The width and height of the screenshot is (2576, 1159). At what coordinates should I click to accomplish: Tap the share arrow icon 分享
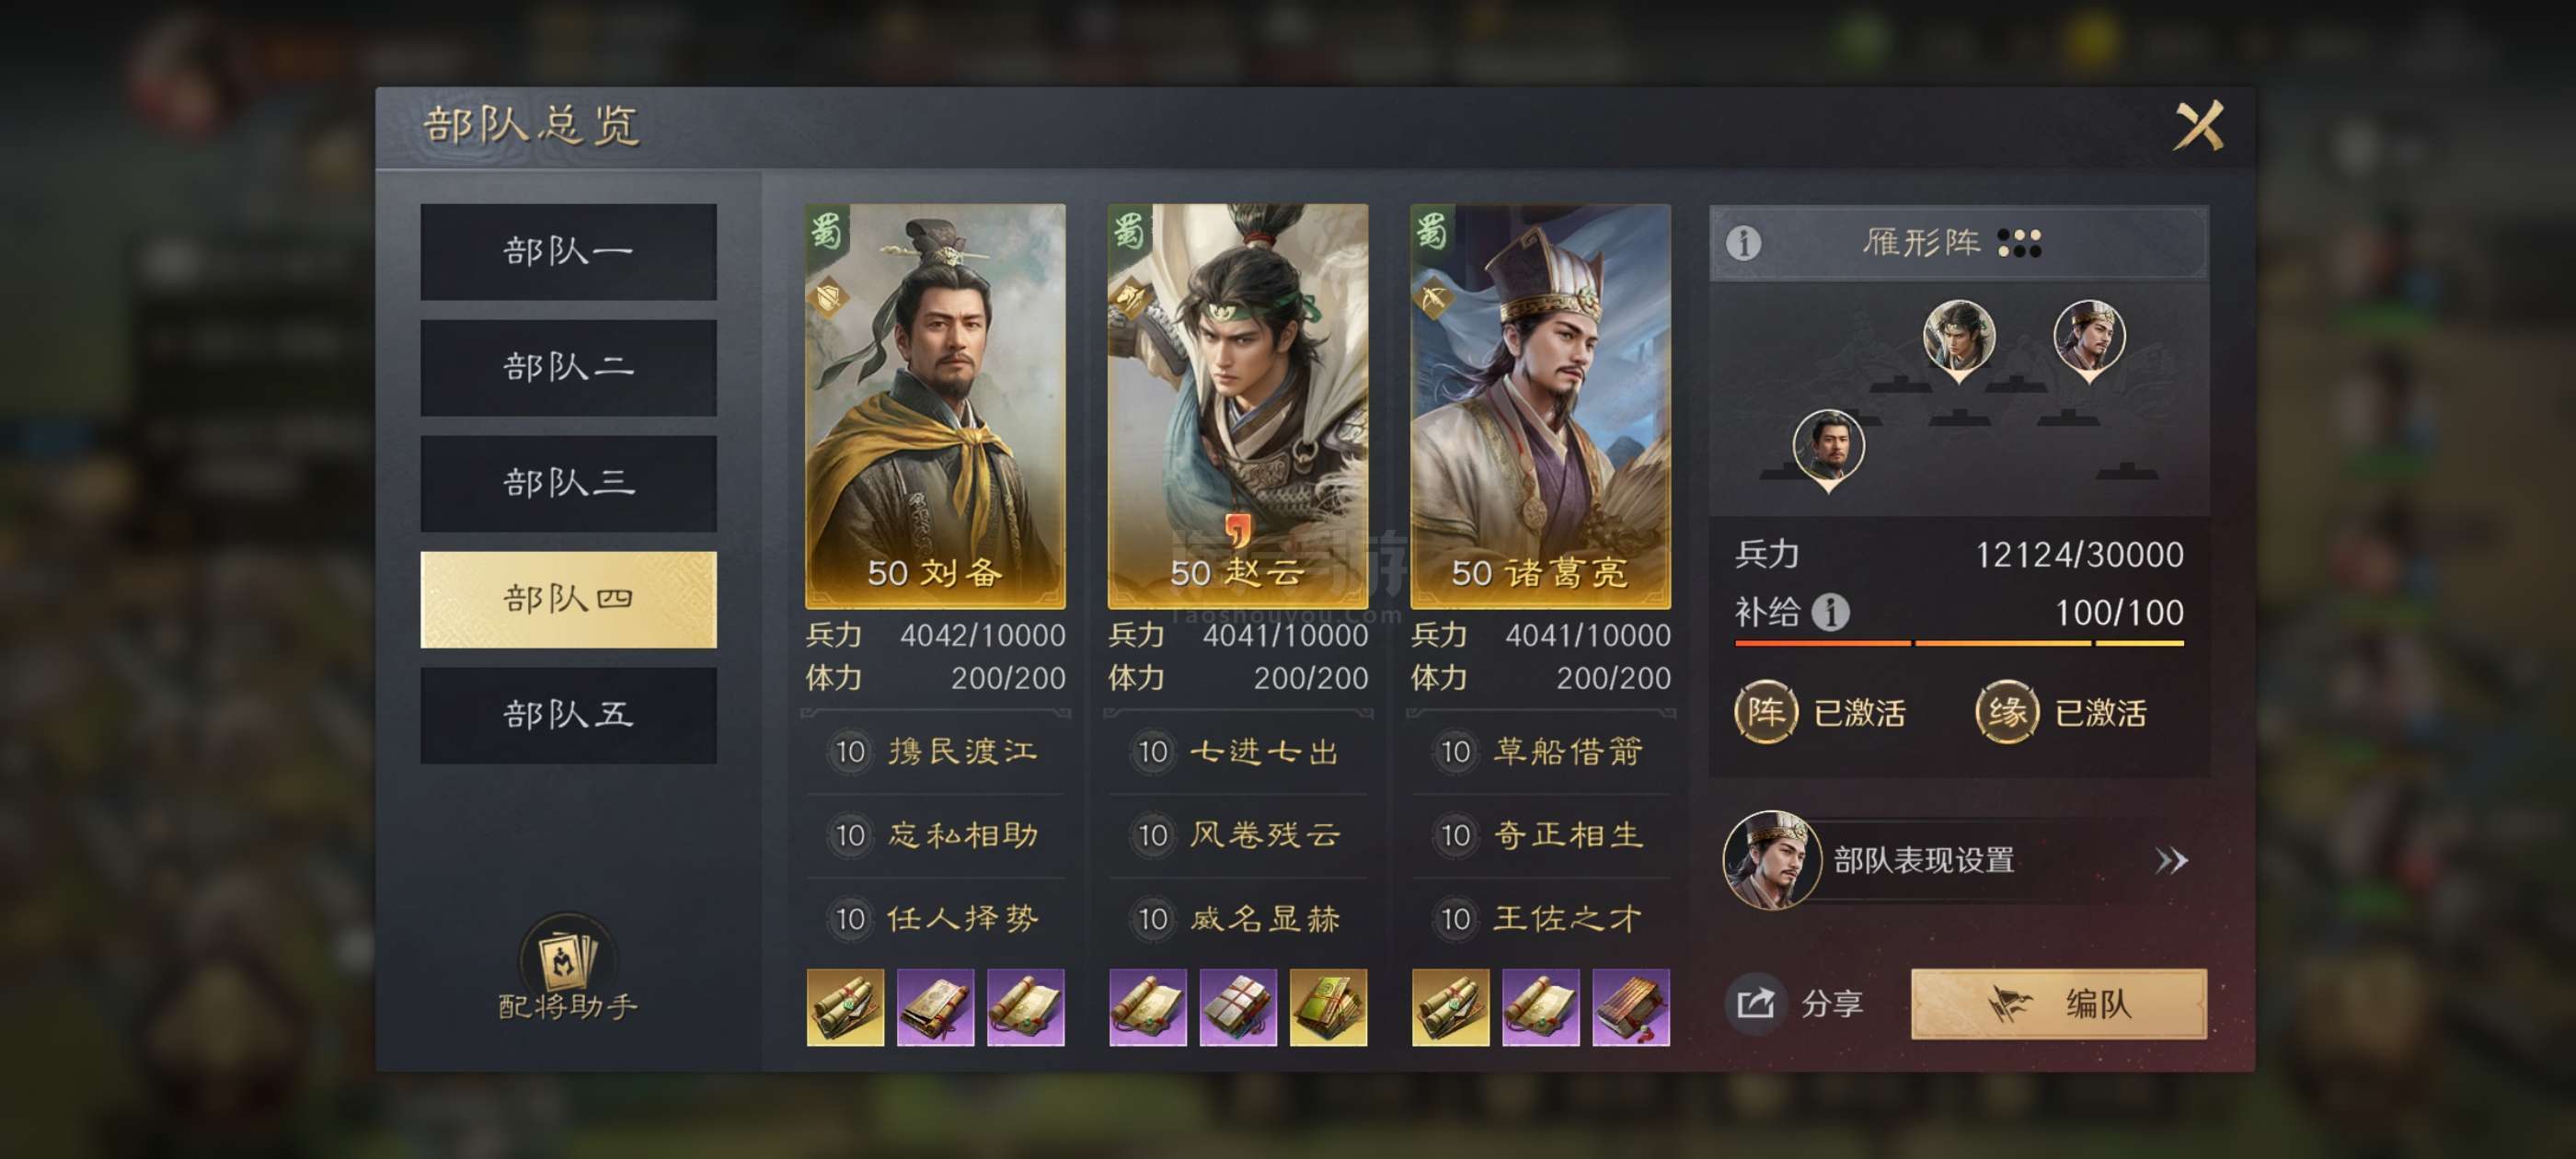point(1755,1003)
